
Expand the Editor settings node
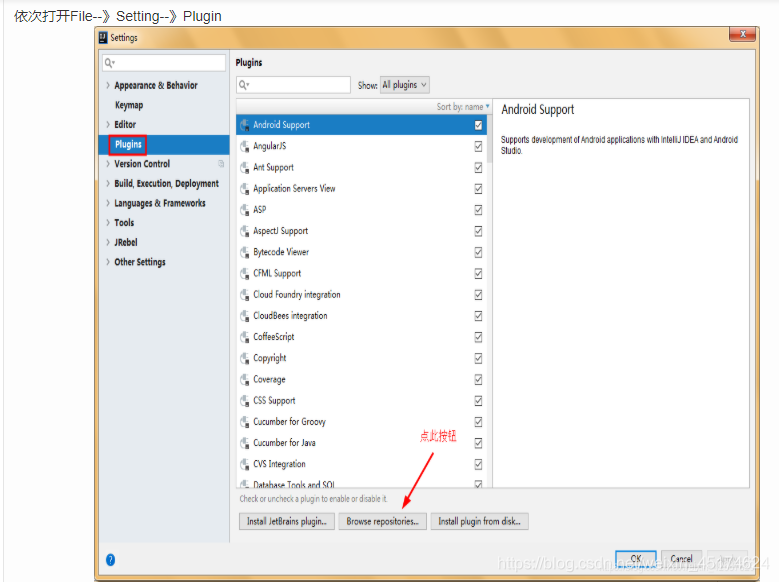(108, 124)
